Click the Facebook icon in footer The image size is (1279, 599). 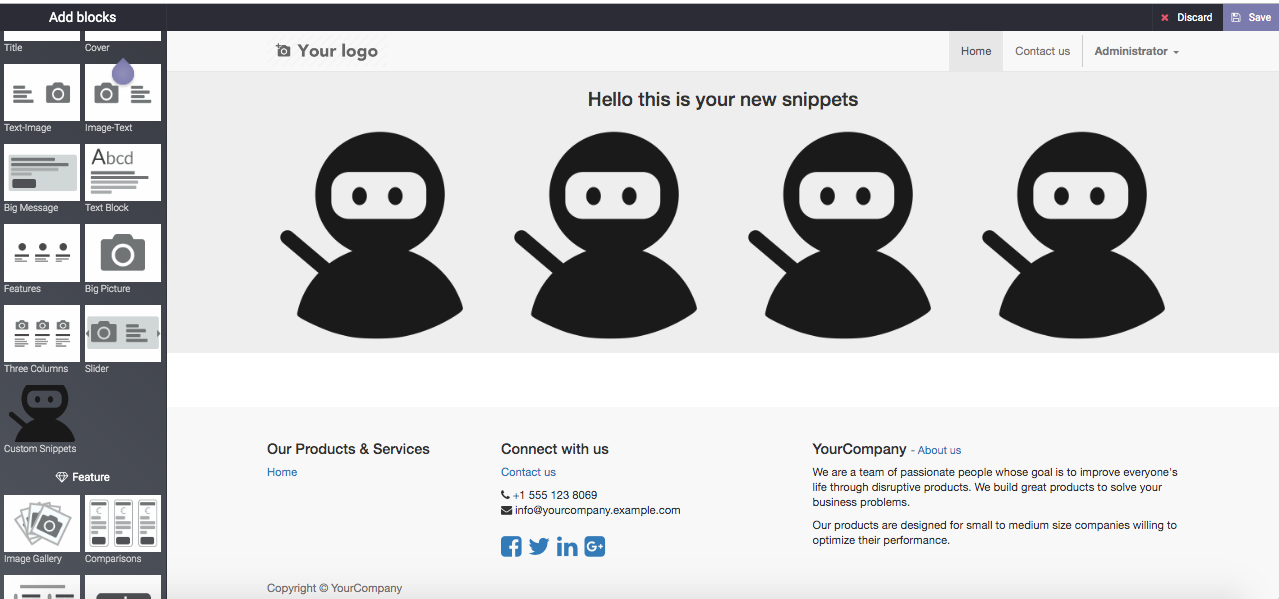point(511,547)
